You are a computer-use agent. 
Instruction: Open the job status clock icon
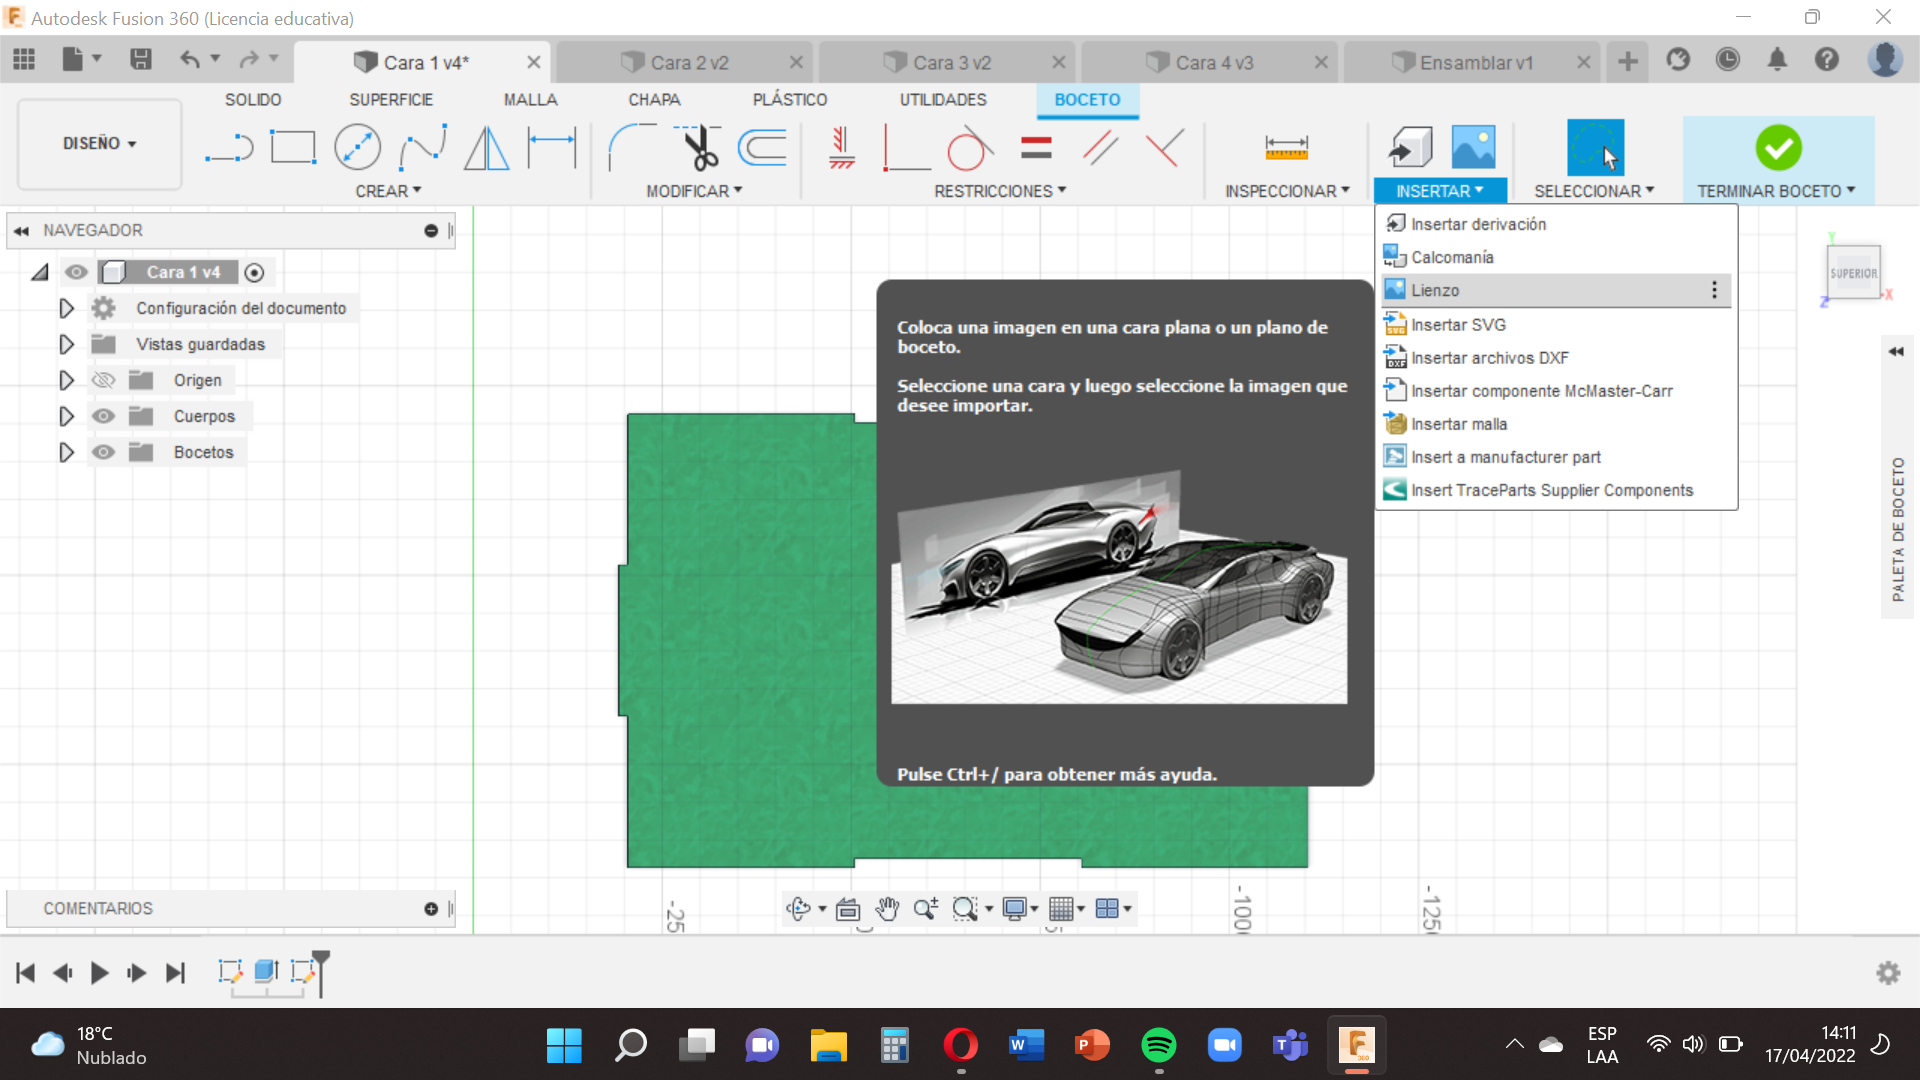coord(1727,60)
